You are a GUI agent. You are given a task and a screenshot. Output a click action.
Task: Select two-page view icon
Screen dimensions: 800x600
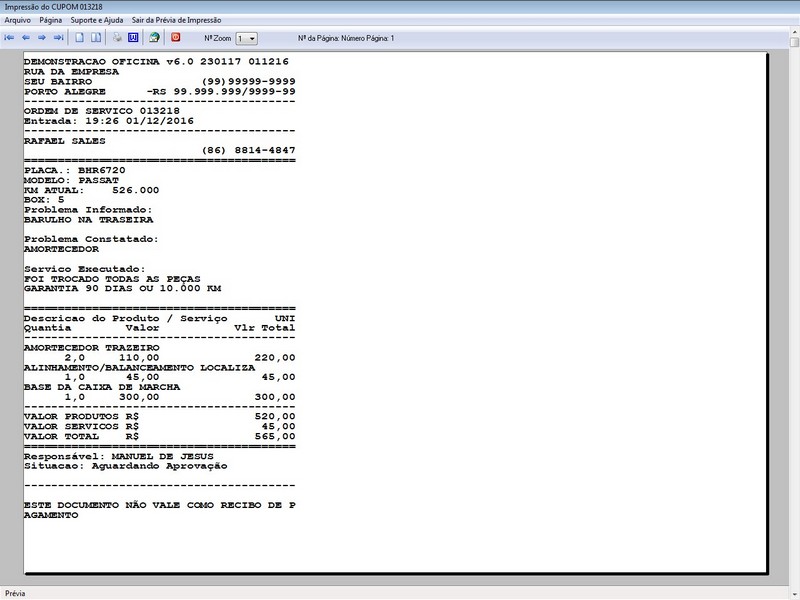coord(96,38)
